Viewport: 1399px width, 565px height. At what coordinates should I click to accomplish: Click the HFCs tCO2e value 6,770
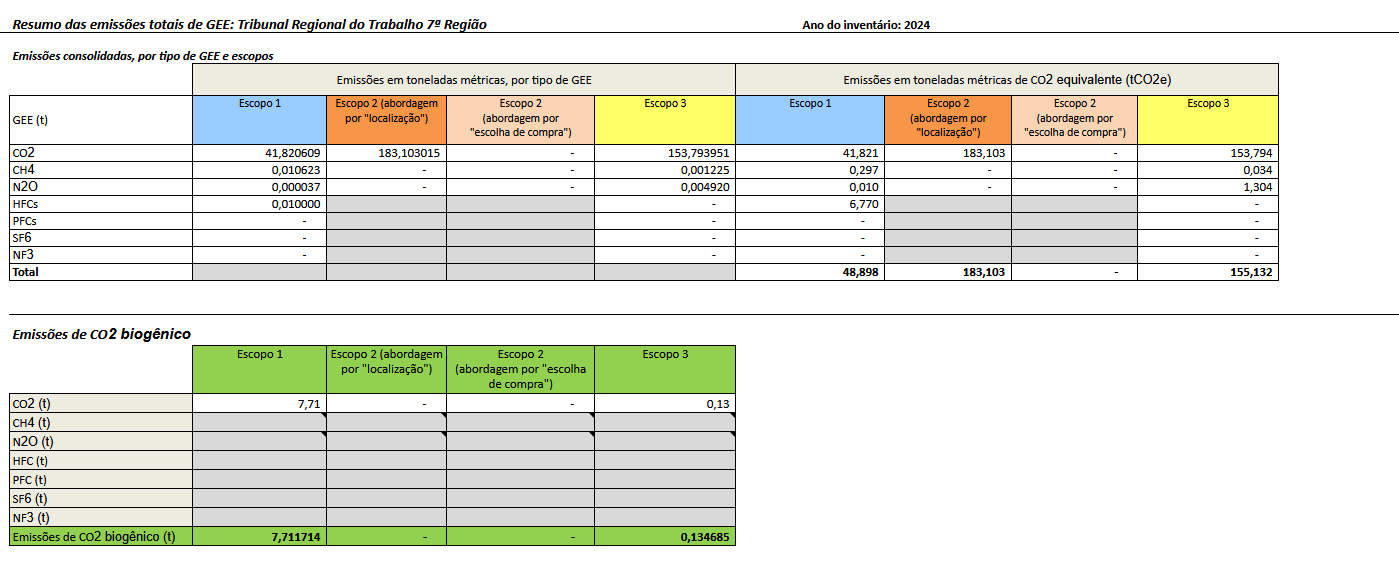(809, 204)
